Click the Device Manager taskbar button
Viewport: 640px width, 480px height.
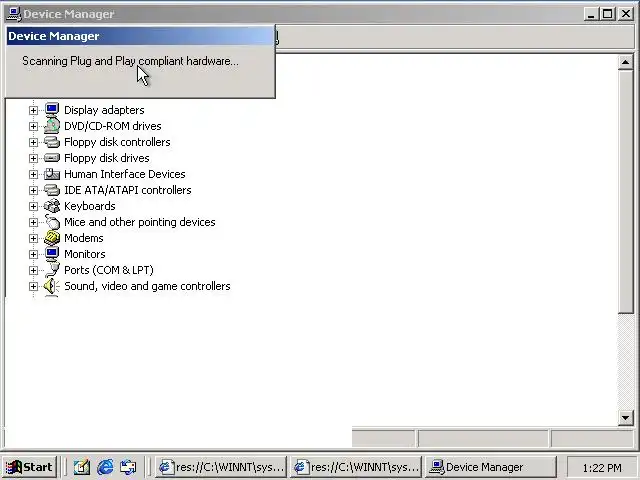tap(490, 467)
